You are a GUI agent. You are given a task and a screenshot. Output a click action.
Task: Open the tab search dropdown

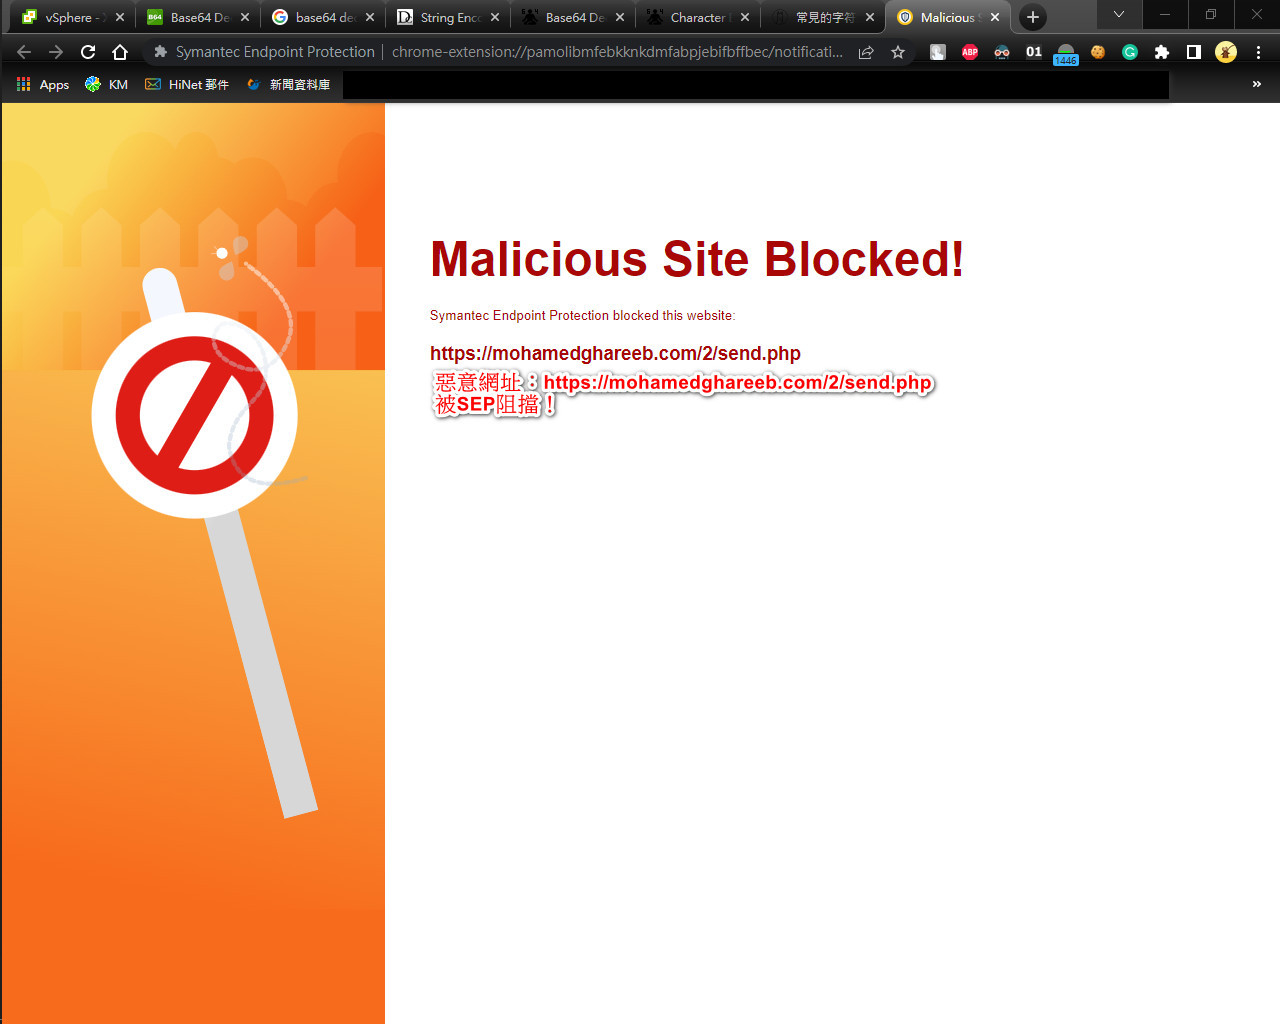[x=1119, y=14]
